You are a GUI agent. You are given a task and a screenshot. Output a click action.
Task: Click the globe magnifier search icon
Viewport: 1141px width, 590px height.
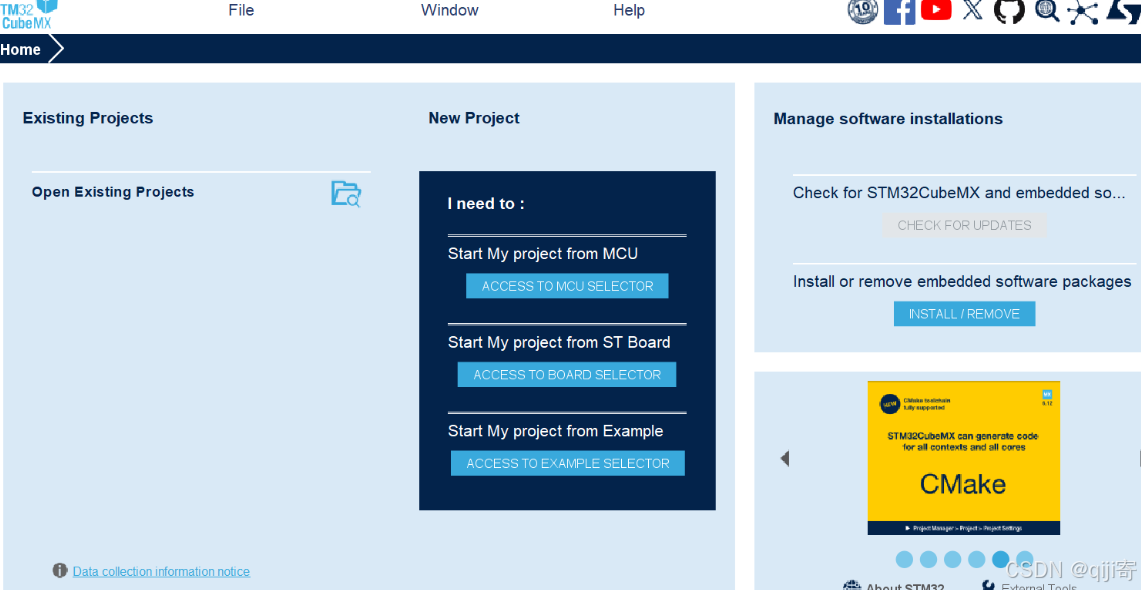[x=1046, y=10]
